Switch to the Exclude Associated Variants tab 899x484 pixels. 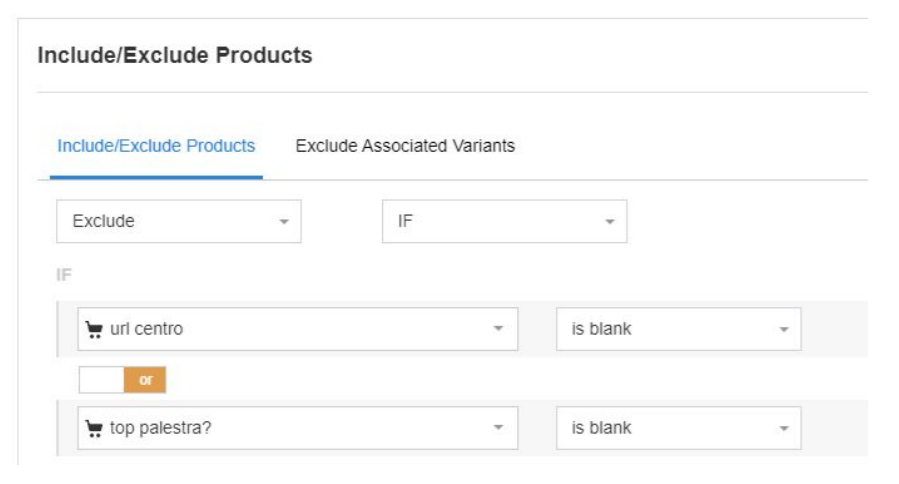tap(405, 146)
